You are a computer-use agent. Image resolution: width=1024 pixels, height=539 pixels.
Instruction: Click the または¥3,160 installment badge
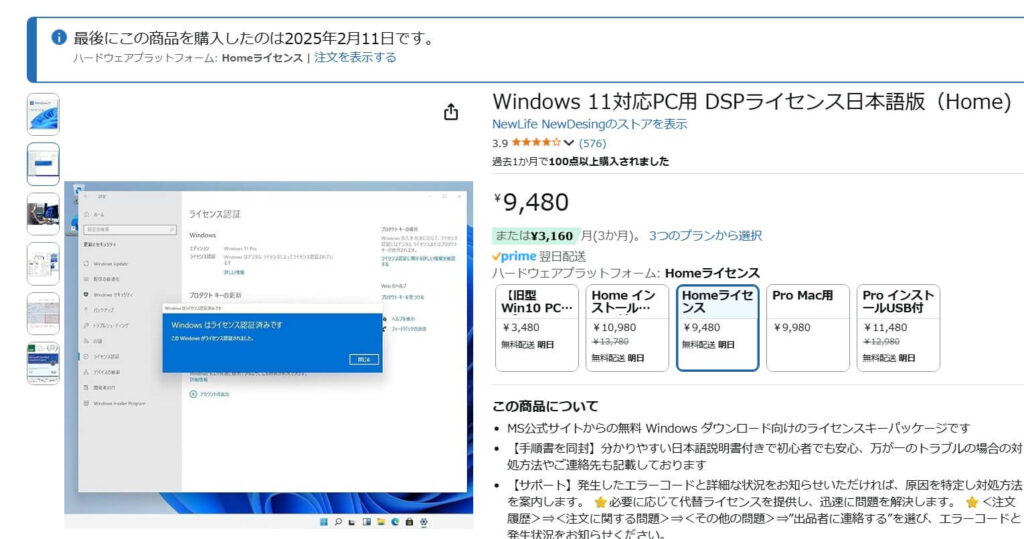click(x=534, y=235)
